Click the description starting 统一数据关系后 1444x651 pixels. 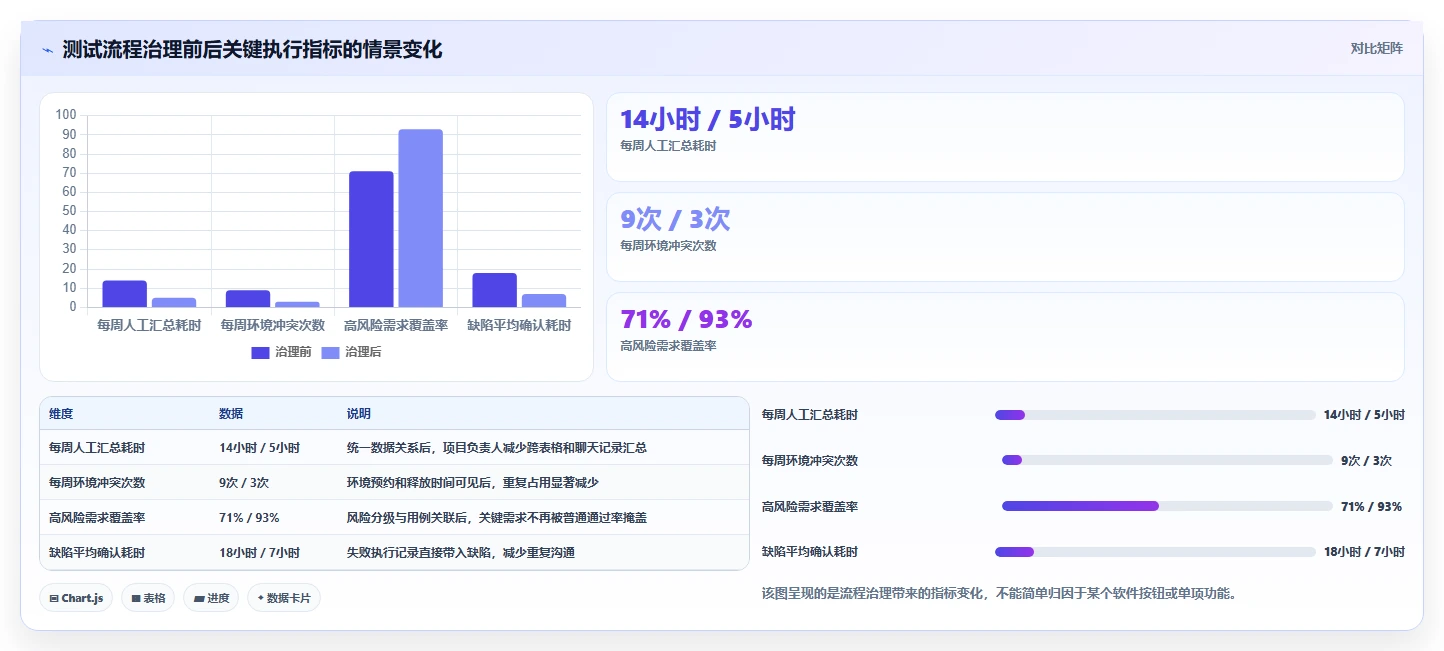pos(497,448)
